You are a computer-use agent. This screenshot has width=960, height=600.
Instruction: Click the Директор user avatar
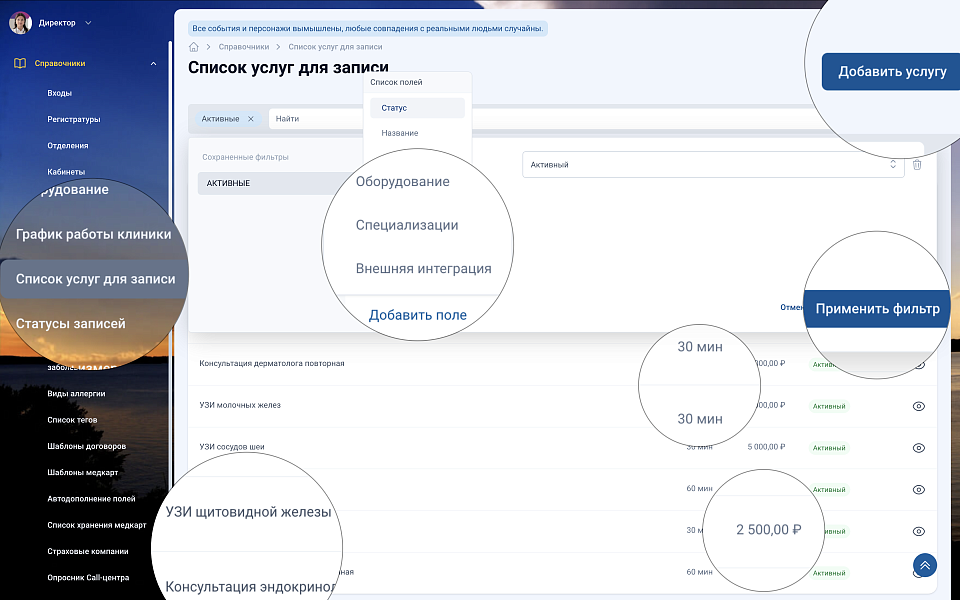click(20, 22)
